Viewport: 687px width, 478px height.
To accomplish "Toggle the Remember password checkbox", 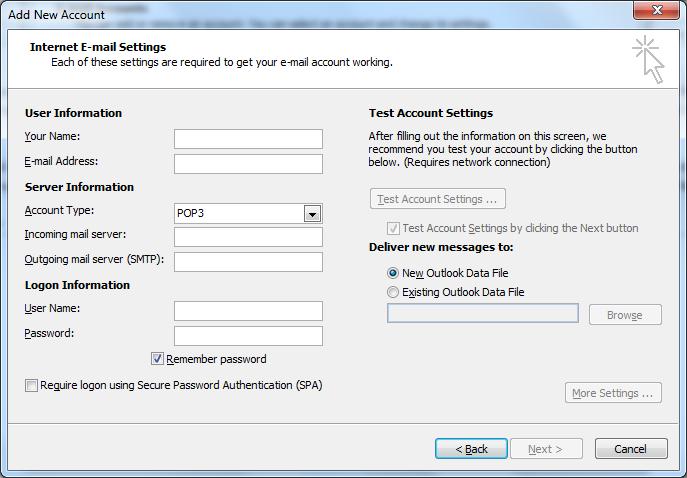I will pos(158,359).
